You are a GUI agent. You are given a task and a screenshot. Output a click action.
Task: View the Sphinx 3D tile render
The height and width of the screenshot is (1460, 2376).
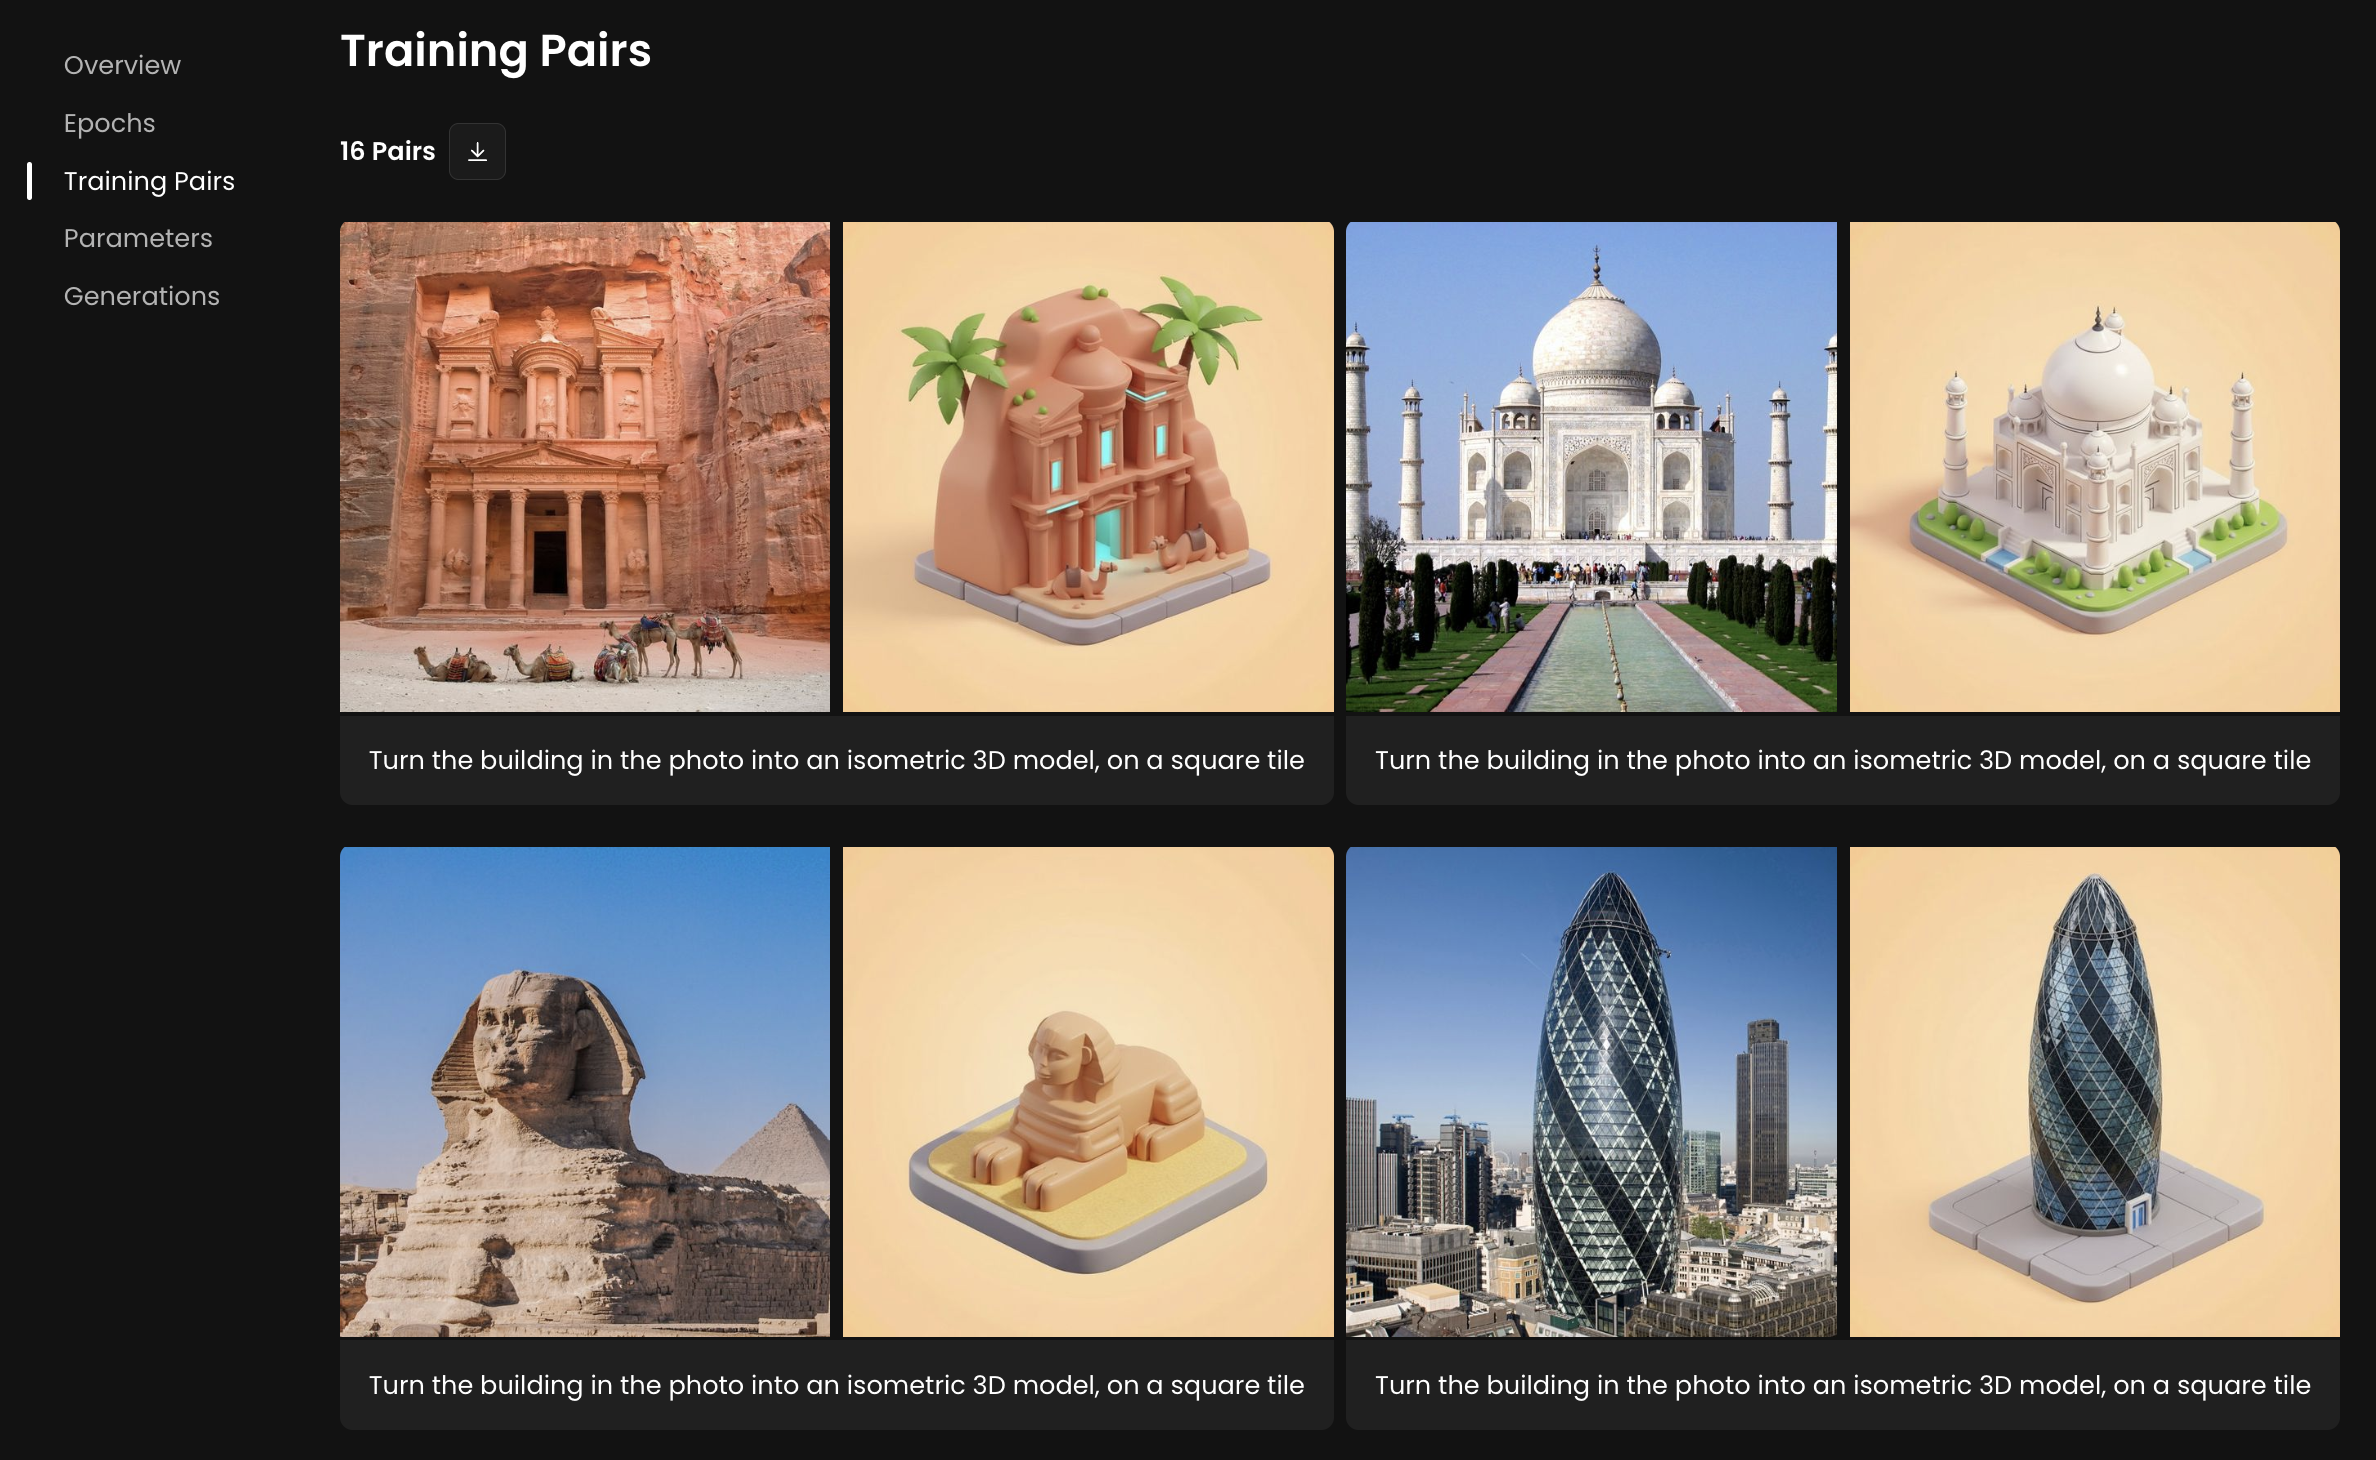1088,1092
